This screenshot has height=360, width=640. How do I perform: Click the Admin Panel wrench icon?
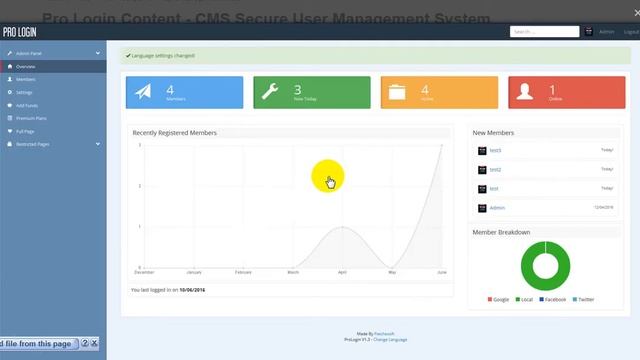[10, 53]
